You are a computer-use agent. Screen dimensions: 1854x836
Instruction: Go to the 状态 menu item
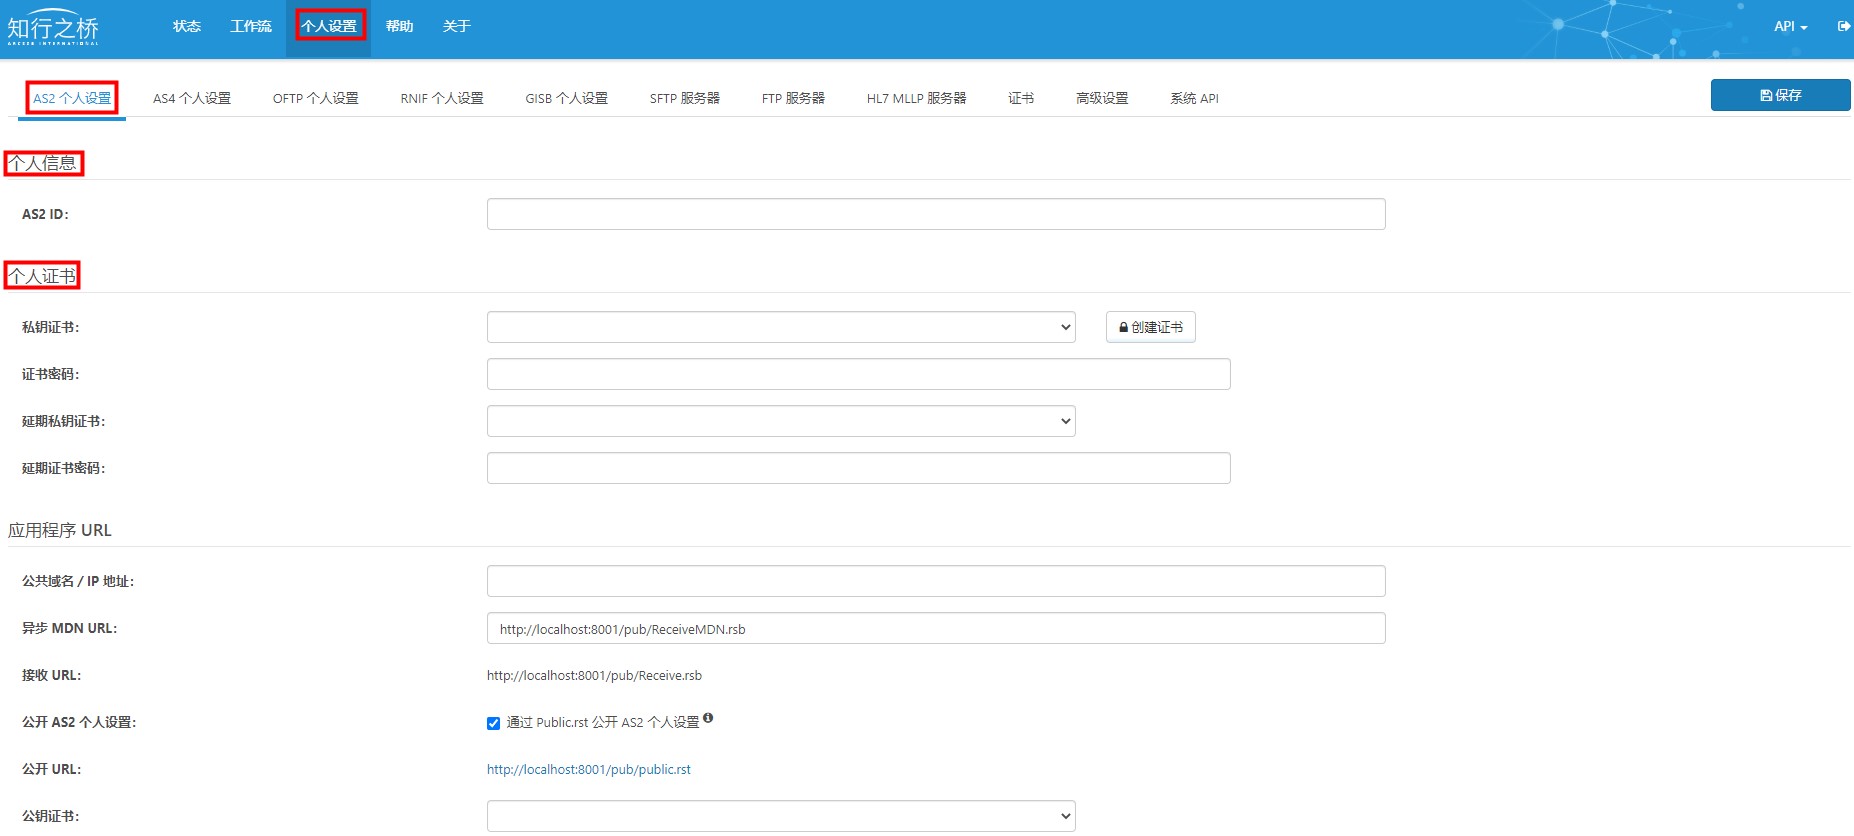[187, 27]
